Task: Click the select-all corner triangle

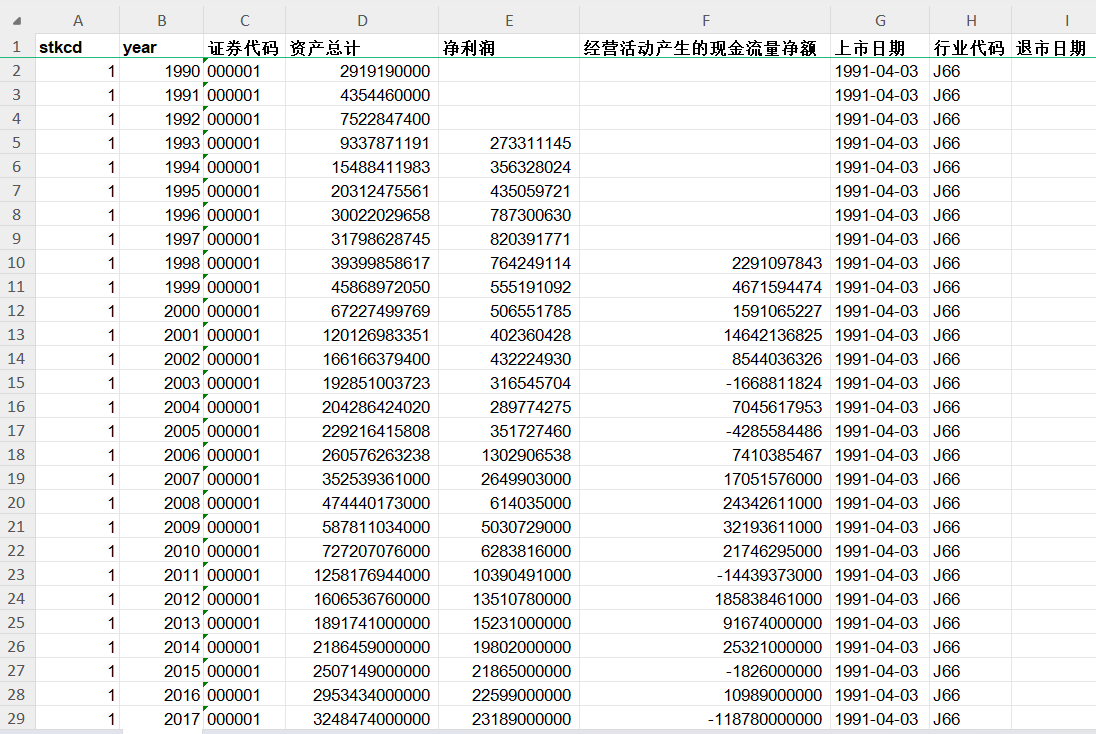Action: pyautogui.click(x=17, y=20)
